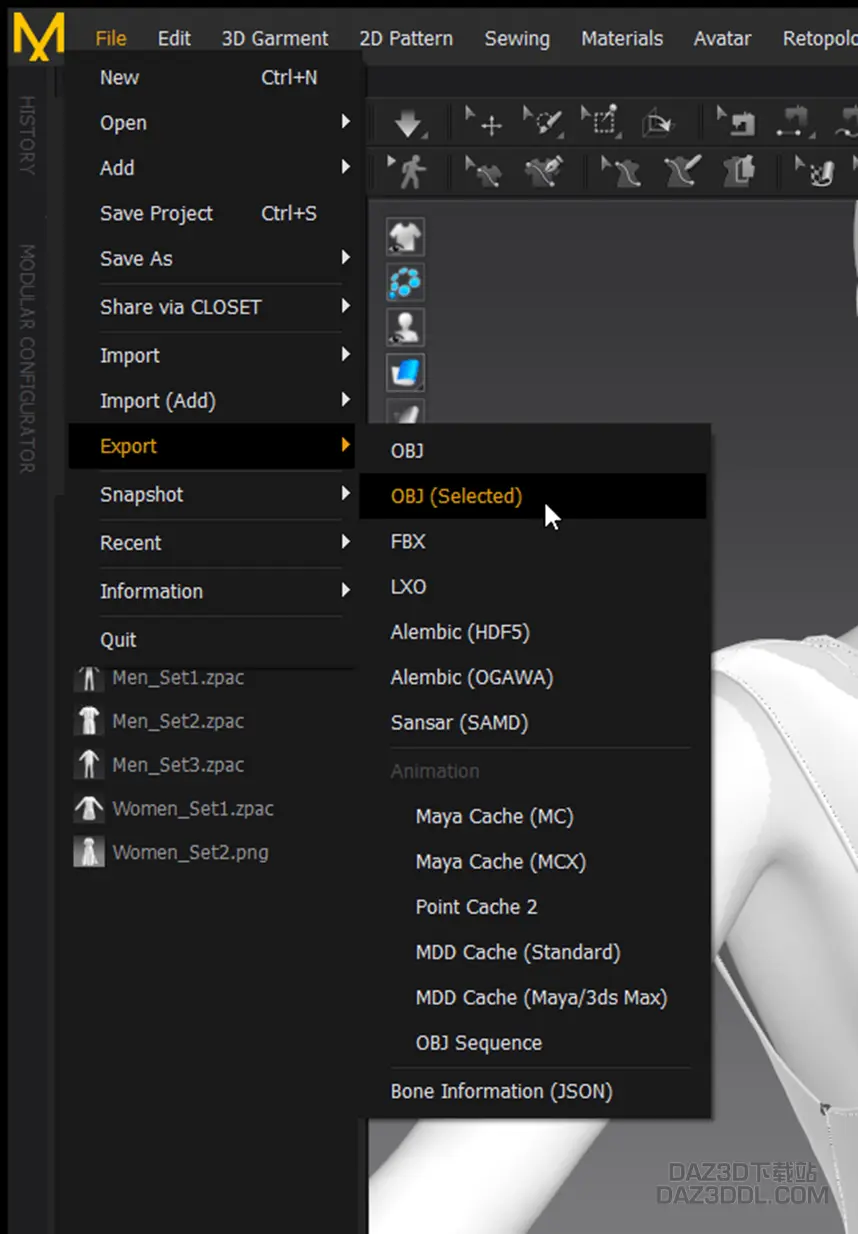Select Sansar (SAMD) export option

pos(534,722)
